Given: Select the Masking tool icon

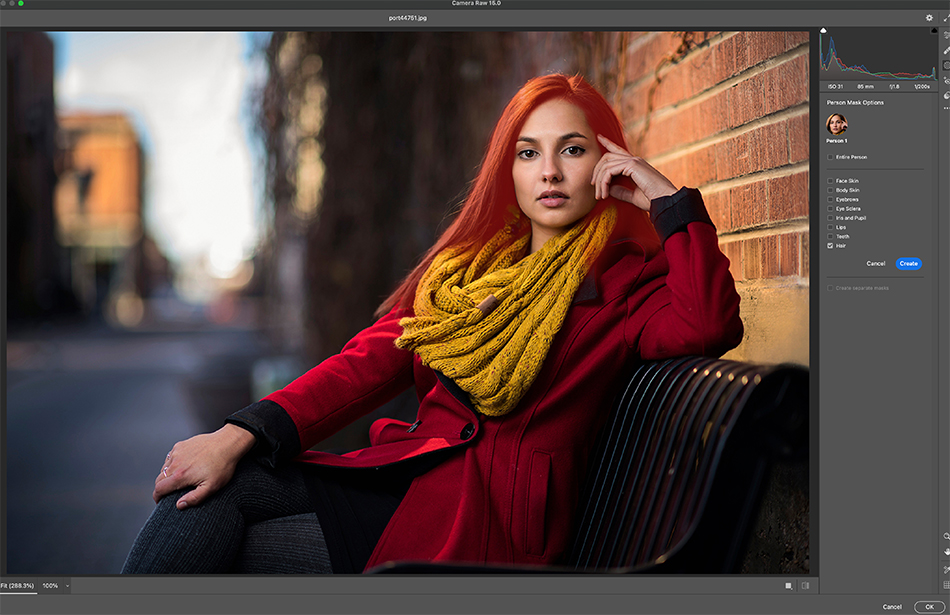Looking at the screenshot, I should pos(946,65).
